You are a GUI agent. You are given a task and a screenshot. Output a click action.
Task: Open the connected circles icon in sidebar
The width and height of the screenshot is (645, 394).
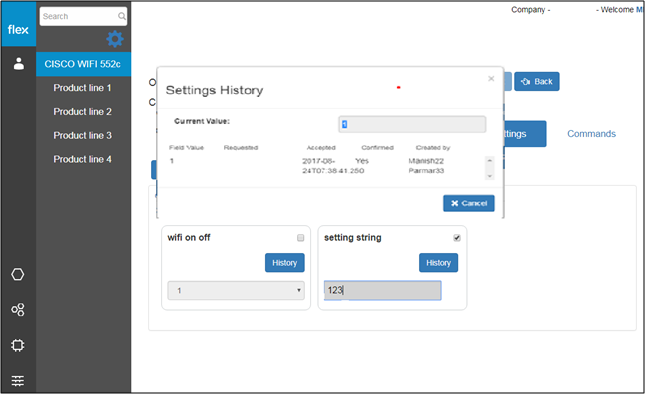(18, 310)
